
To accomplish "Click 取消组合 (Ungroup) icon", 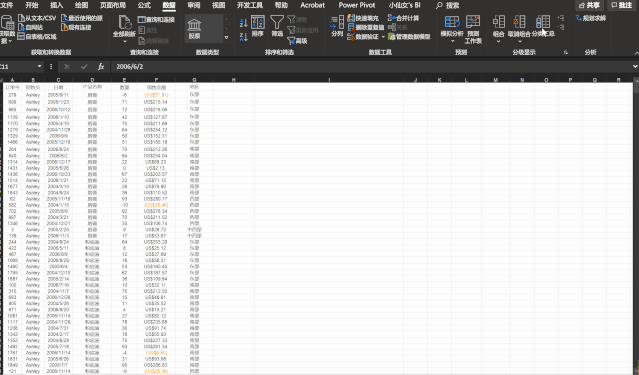I will 519,22.
